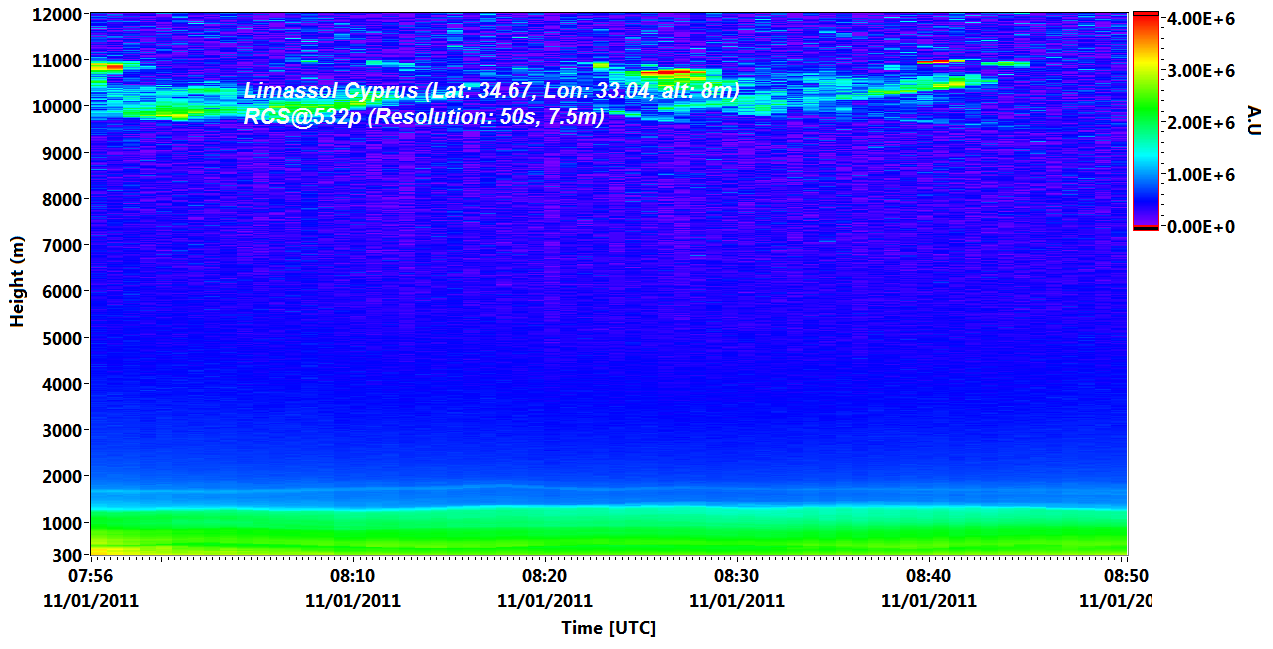The width and height of the screenshot is (1273, 649).
Task: Select the 07:56 start time label
Action: (x=91, y=576)
